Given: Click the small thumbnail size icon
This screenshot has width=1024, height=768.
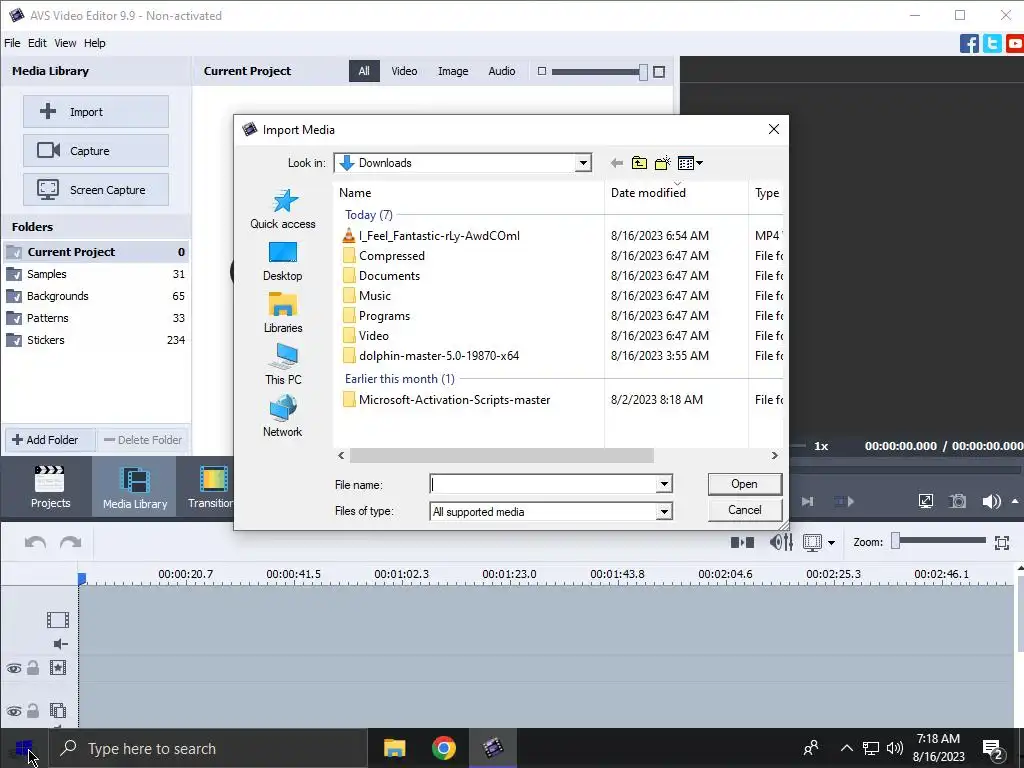Looking at the screenshot, I should (541, 71).
